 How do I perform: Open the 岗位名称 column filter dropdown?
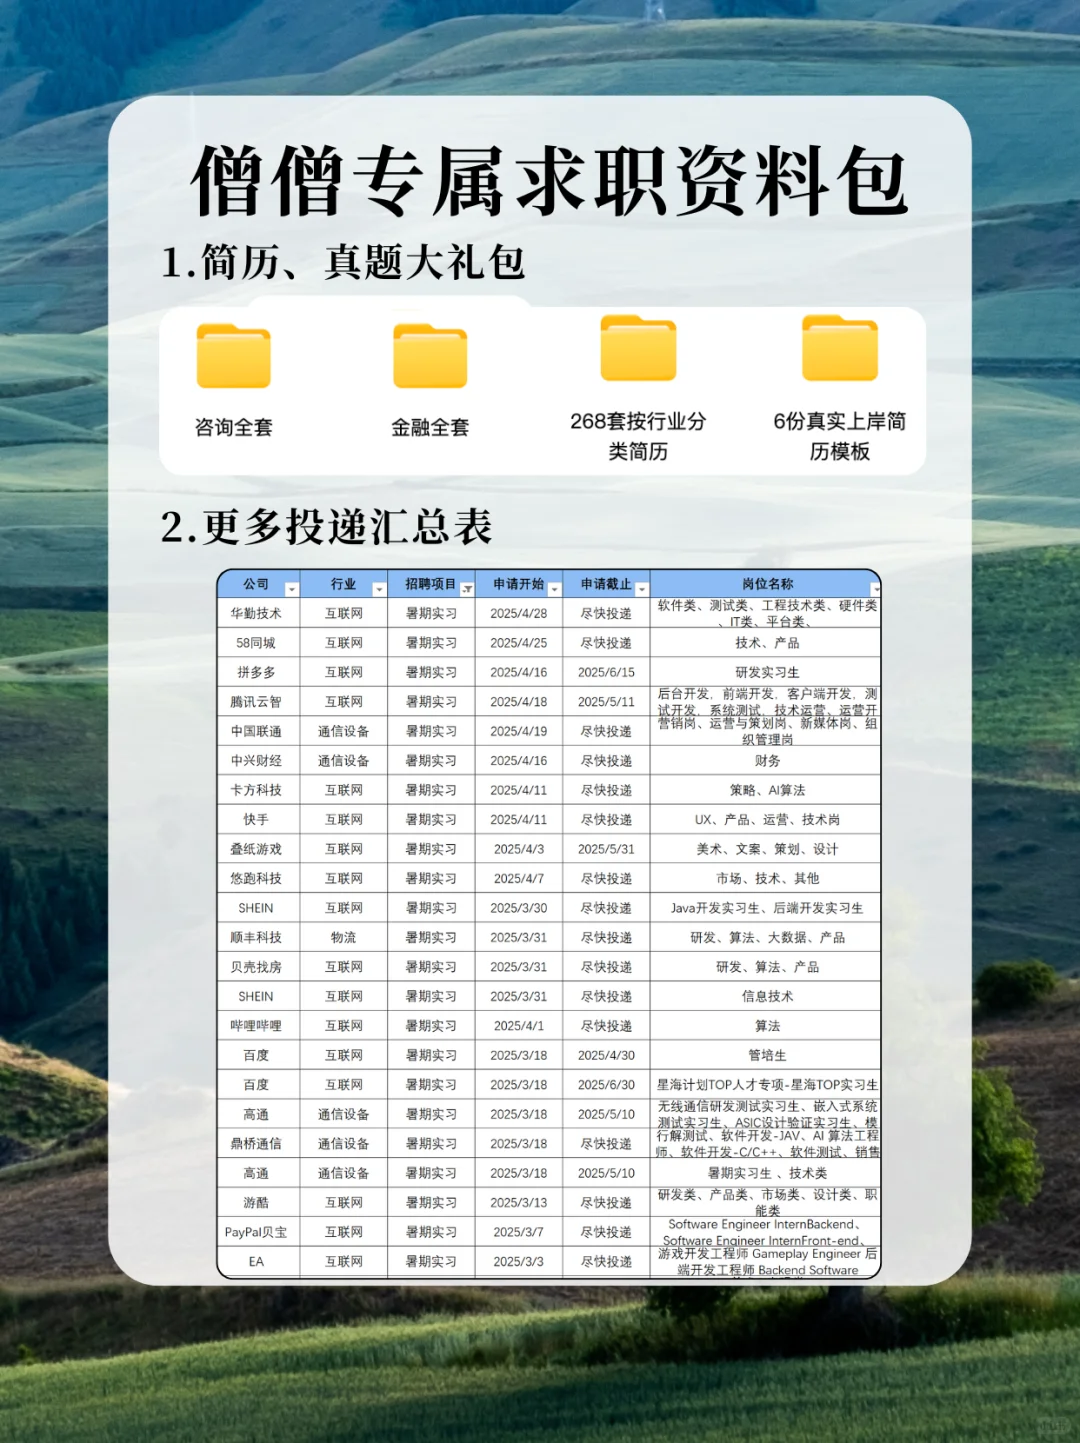coord(875,589)
